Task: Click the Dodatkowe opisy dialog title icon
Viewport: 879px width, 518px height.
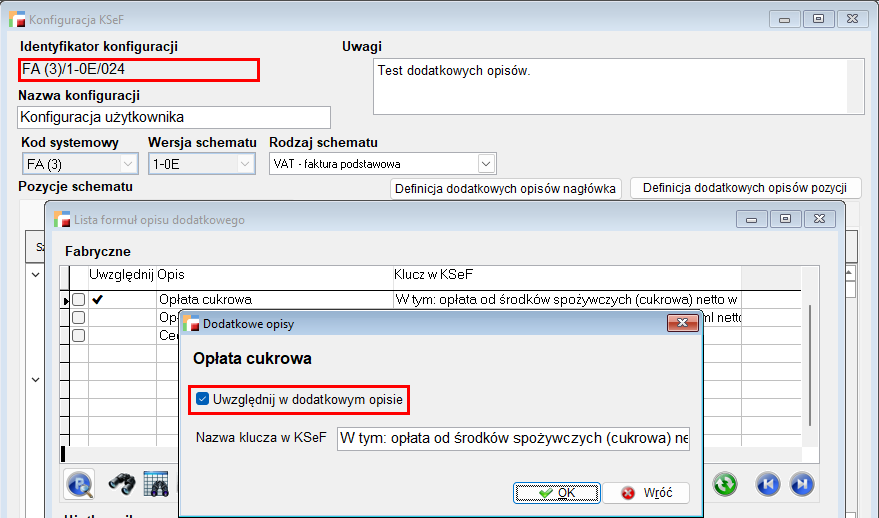Action: (x=190, y=323)
